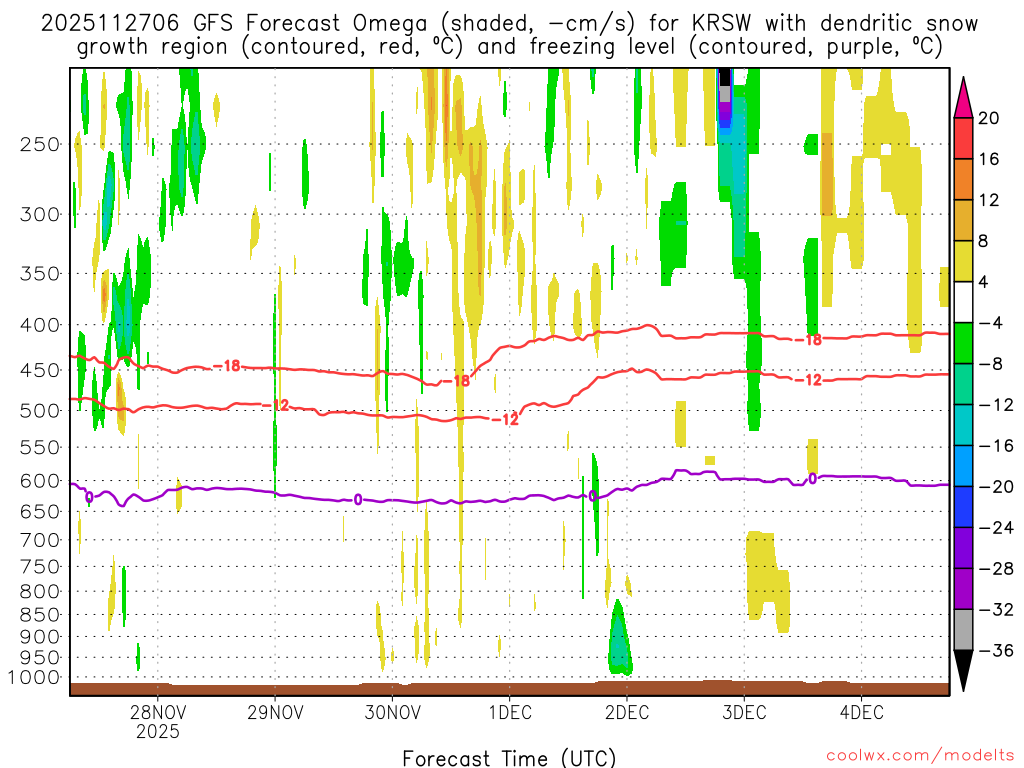Click the 2DEC date axis label
This screenshot has width=1024, height=768.
point(627,712)
